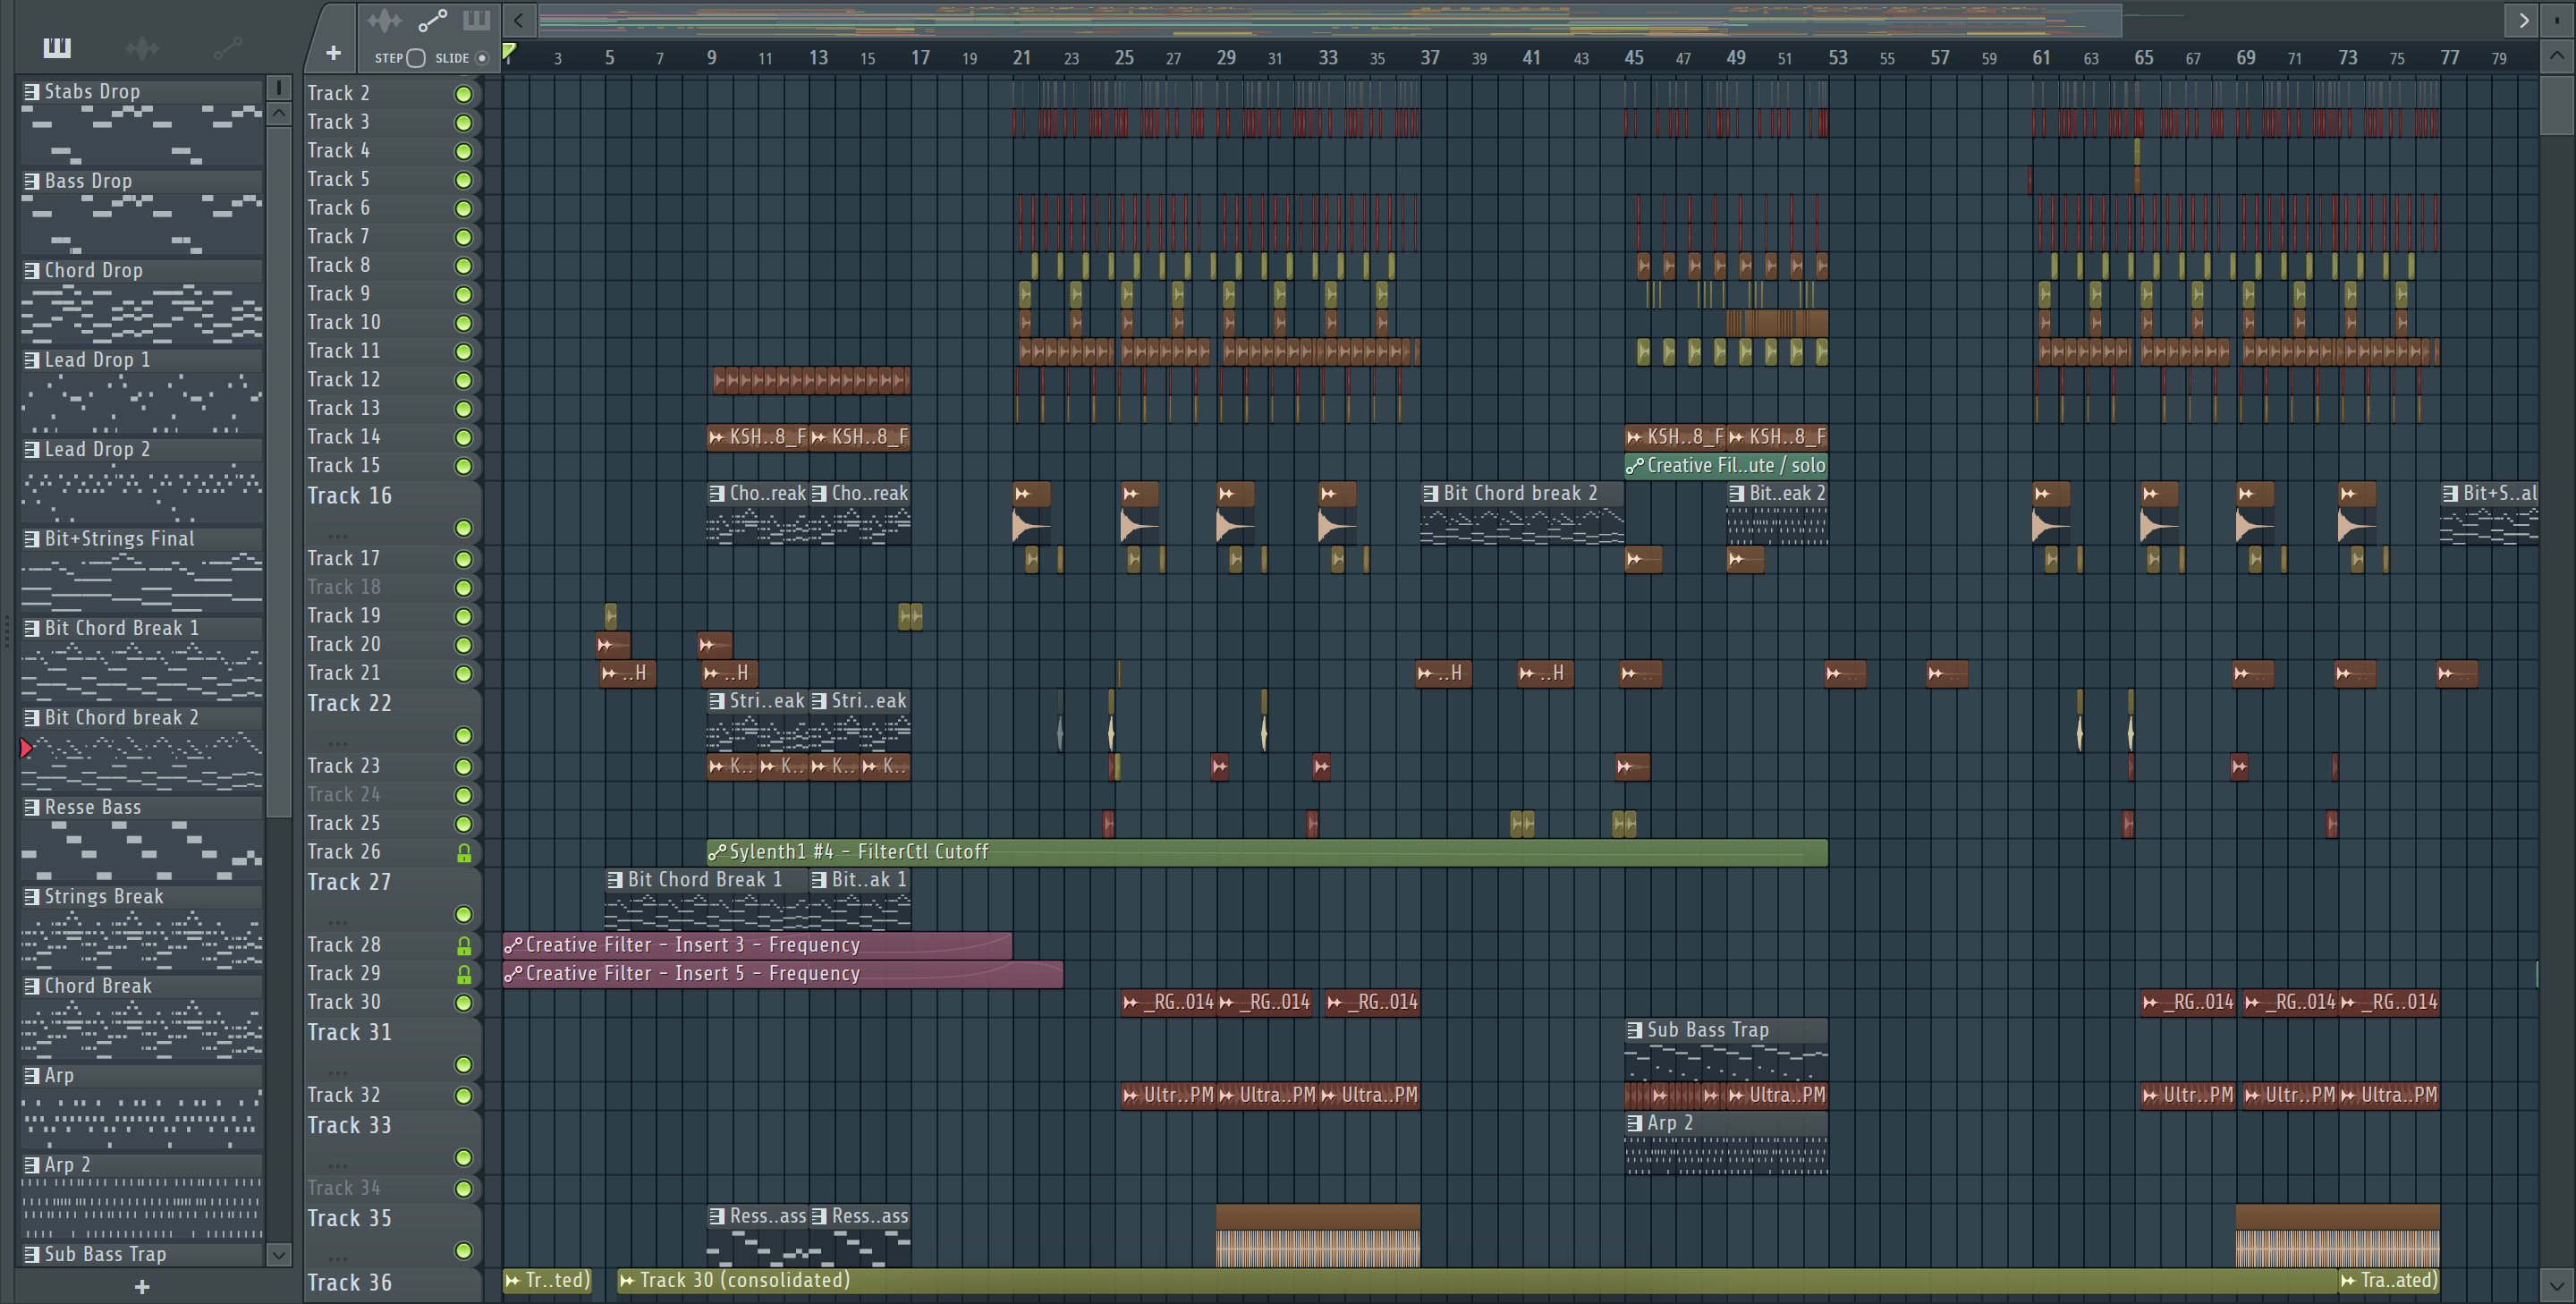This screenshot has height=1304, width=2576.
Task: Show audio clips in the picker panel
Action: coord(142,47)
